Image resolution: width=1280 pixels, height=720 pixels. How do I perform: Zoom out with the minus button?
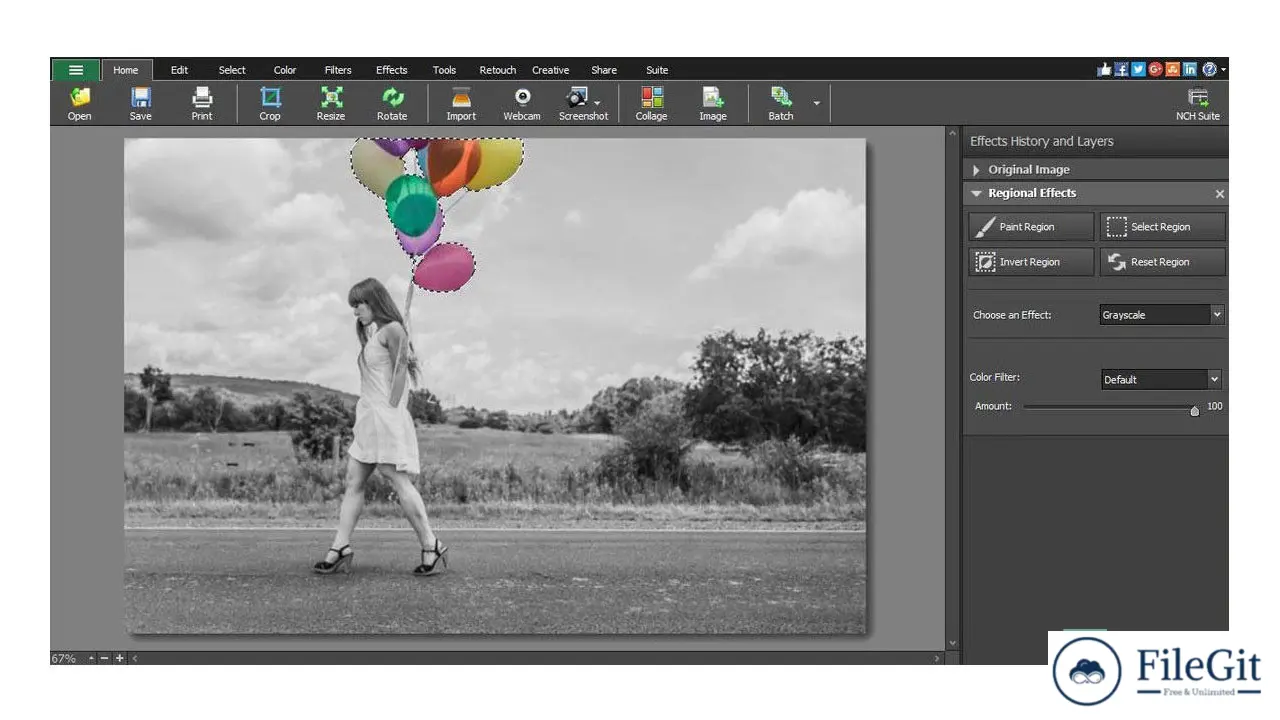coord(104,658)
